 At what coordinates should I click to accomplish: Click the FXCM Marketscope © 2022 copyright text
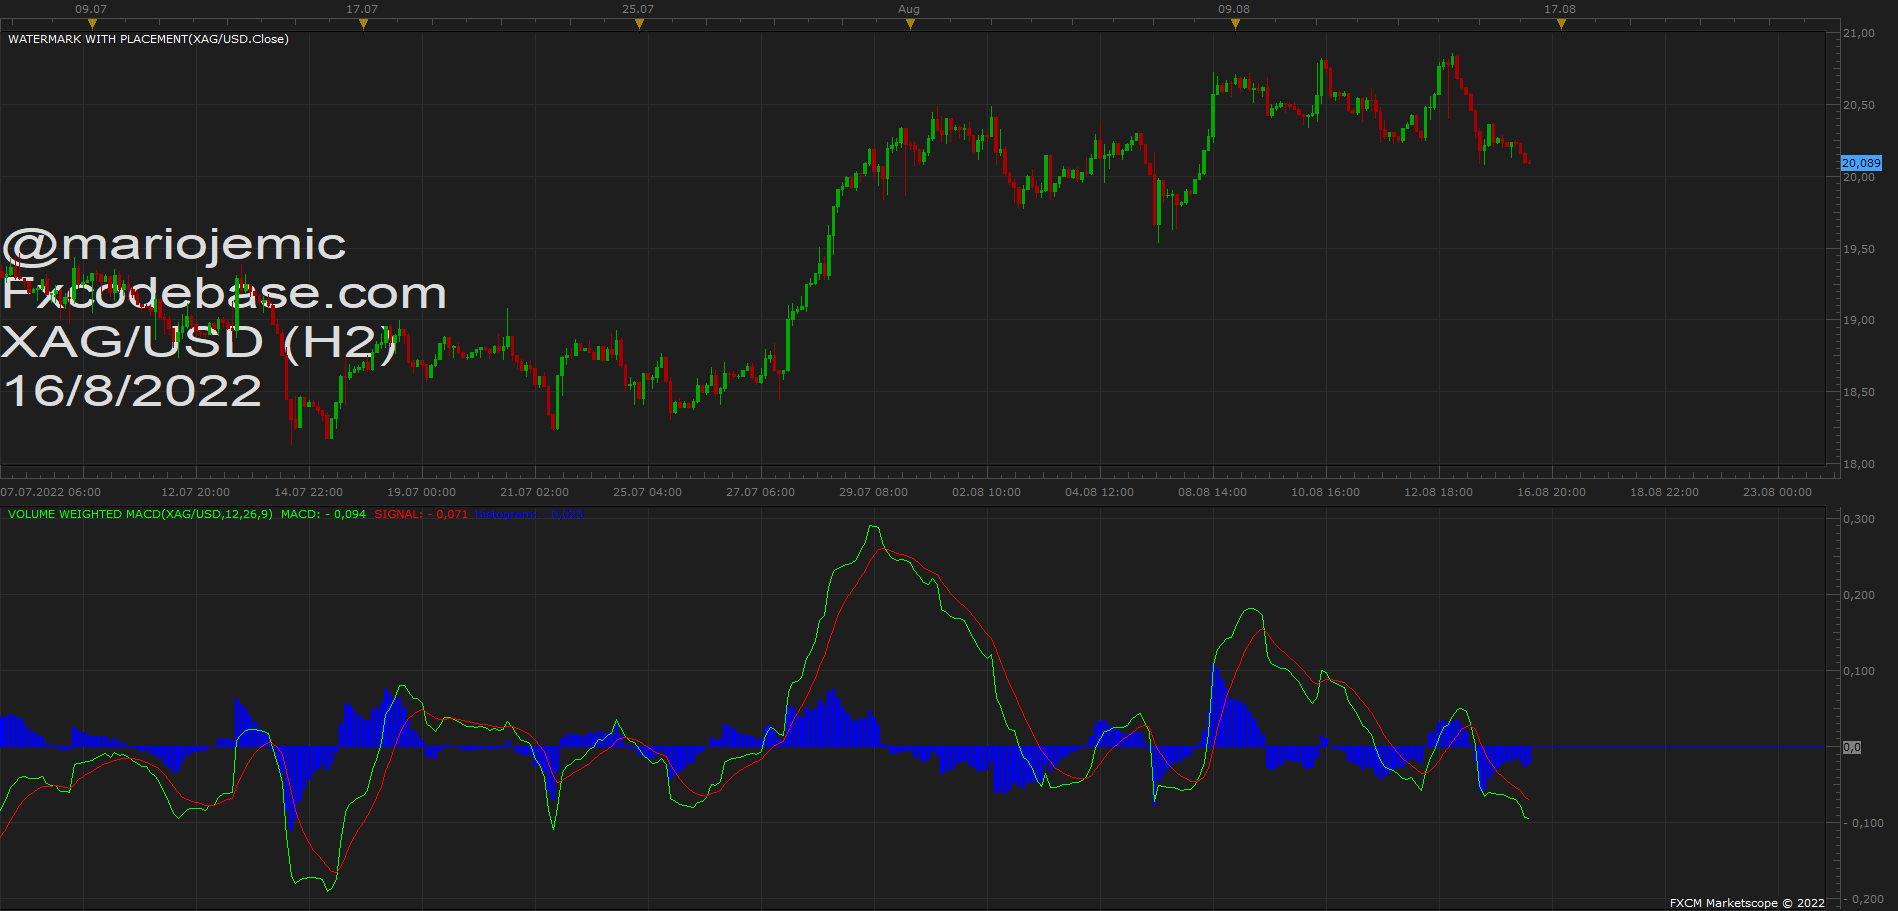click(1747, 903)
